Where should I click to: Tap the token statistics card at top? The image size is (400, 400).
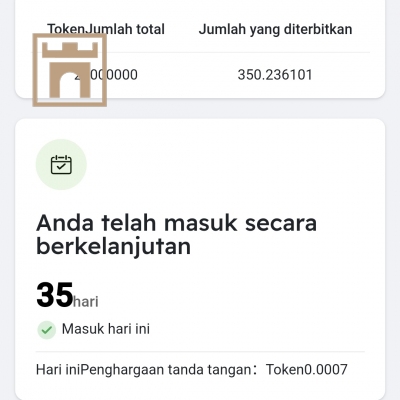(x=200, y=49)
